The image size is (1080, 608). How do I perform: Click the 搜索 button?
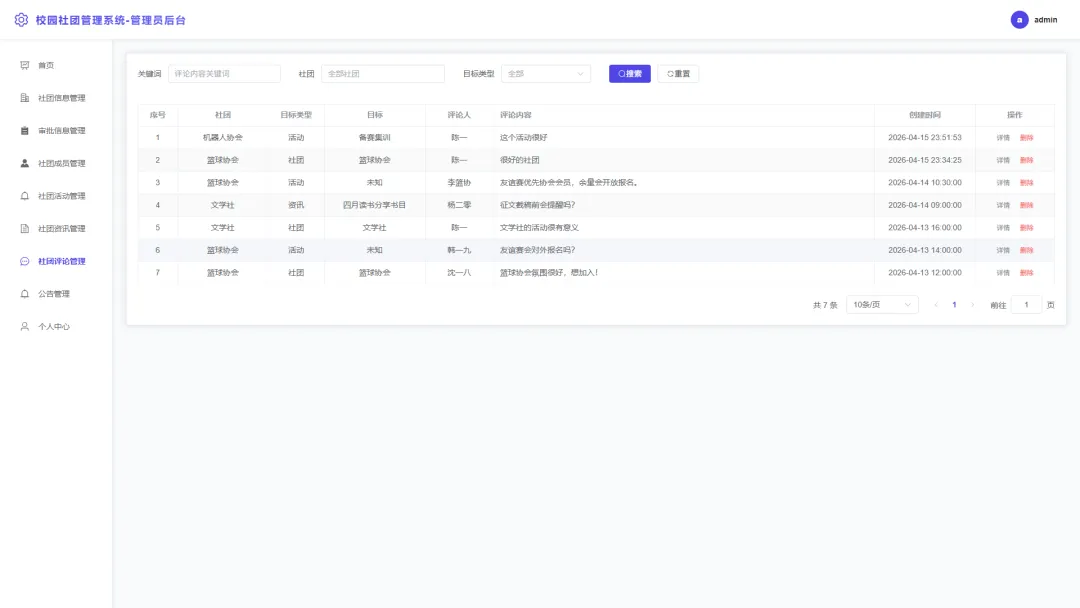tap(630, 74)
